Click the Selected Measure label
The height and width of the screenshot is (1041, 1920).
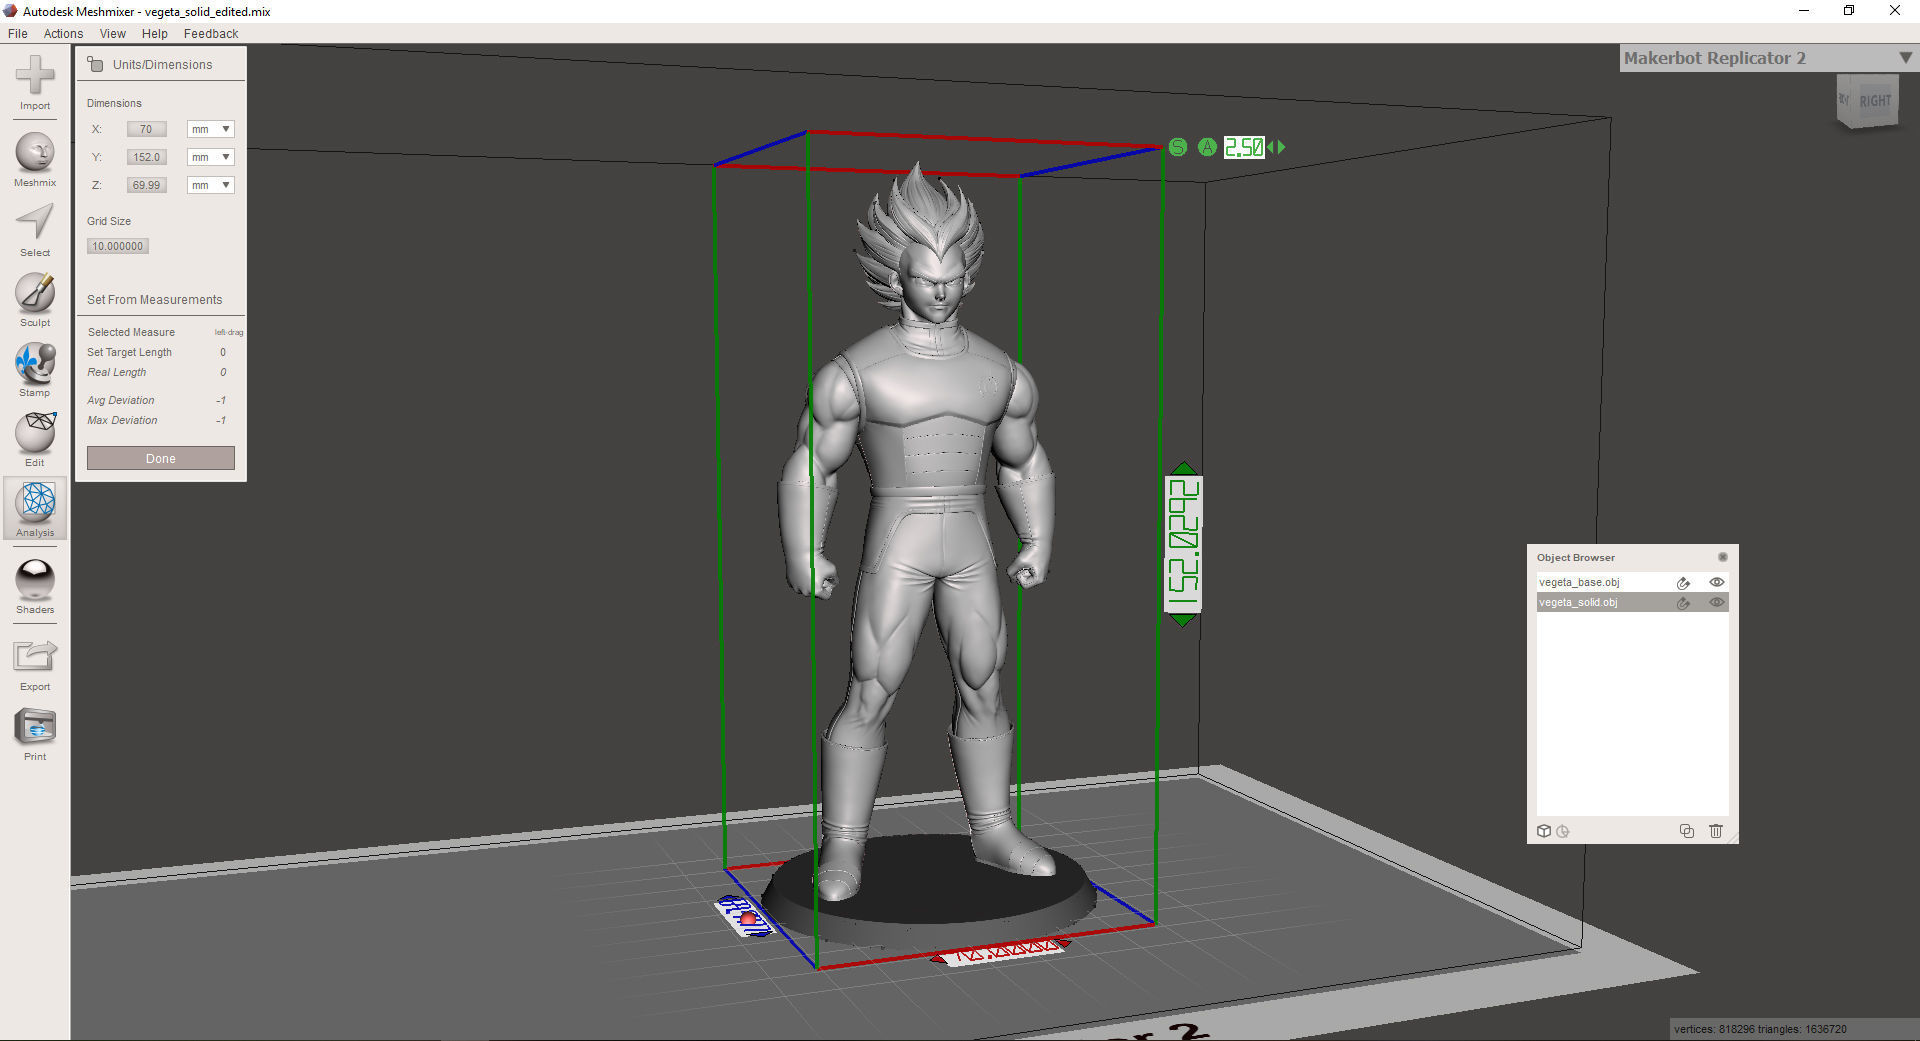point(131,332)
